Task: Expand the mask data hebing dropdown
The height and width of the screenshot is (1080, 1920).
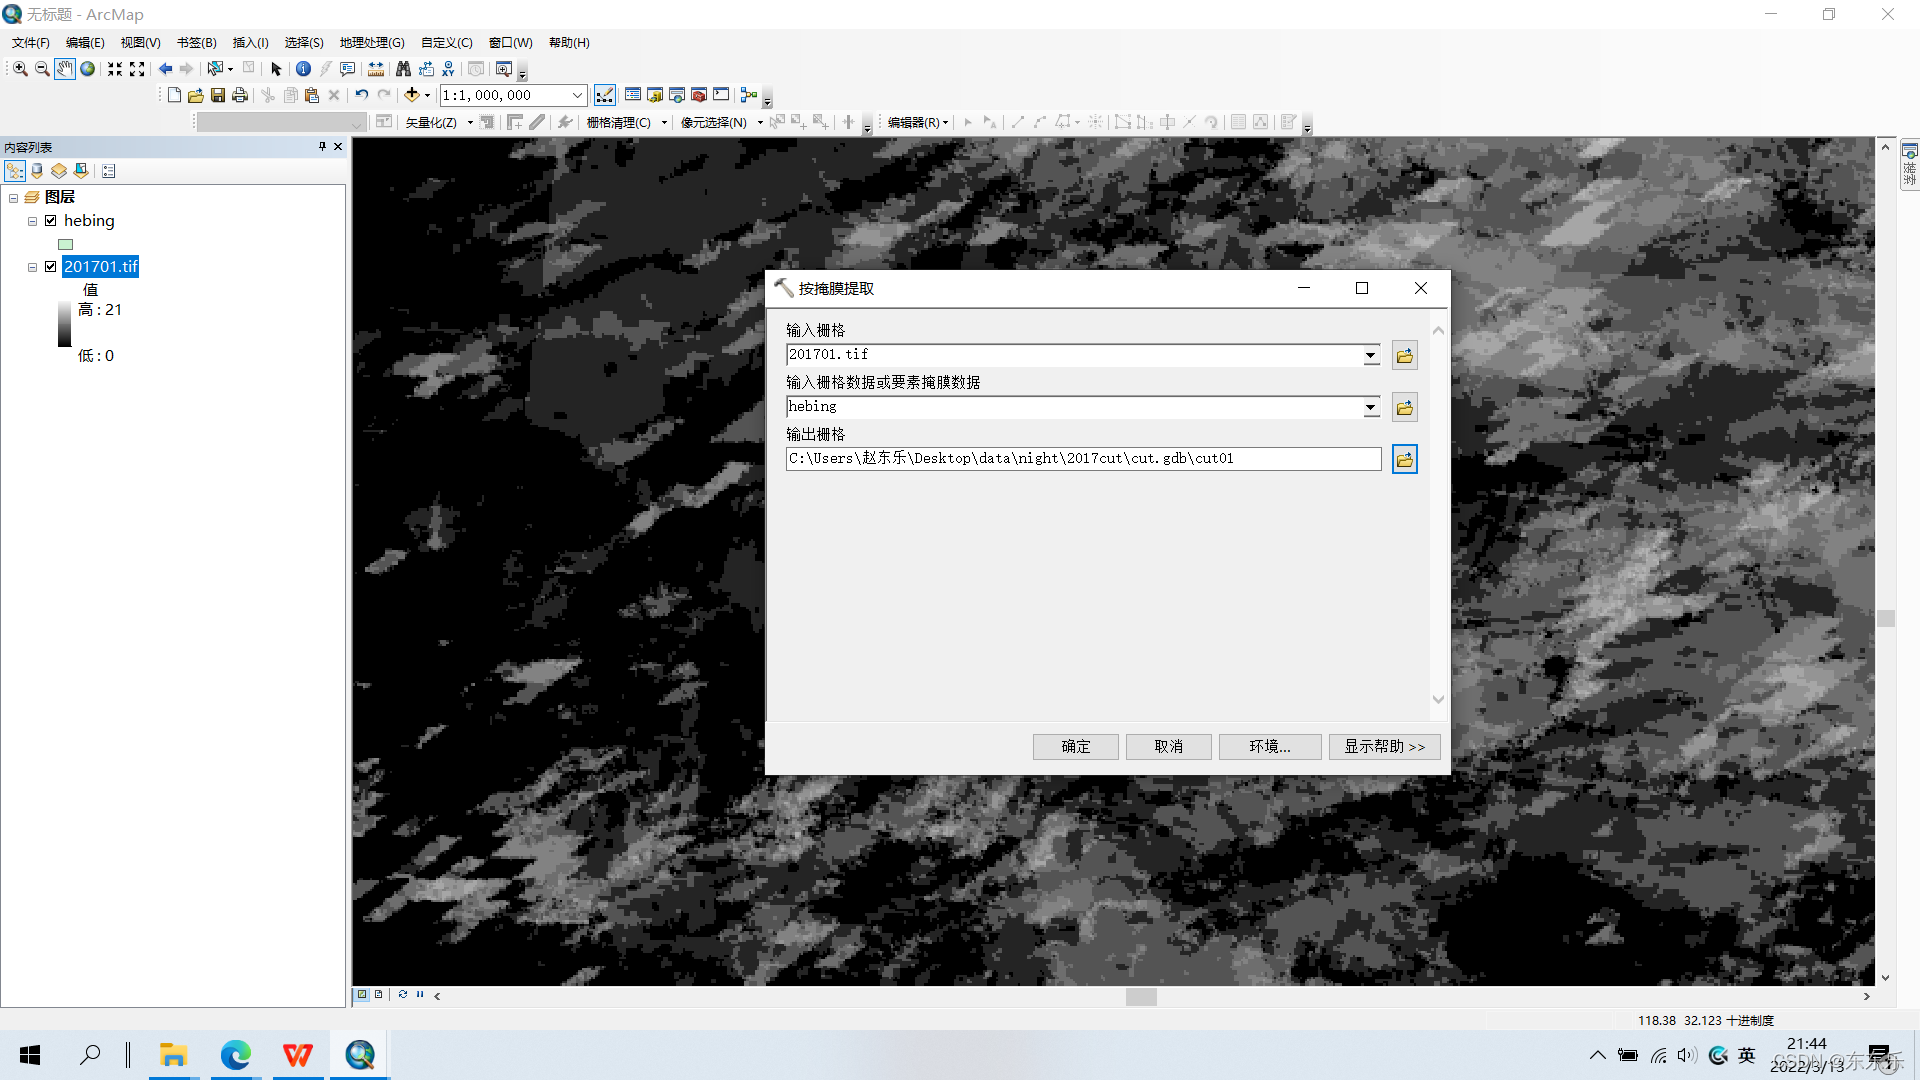Action: point(1370,407)
